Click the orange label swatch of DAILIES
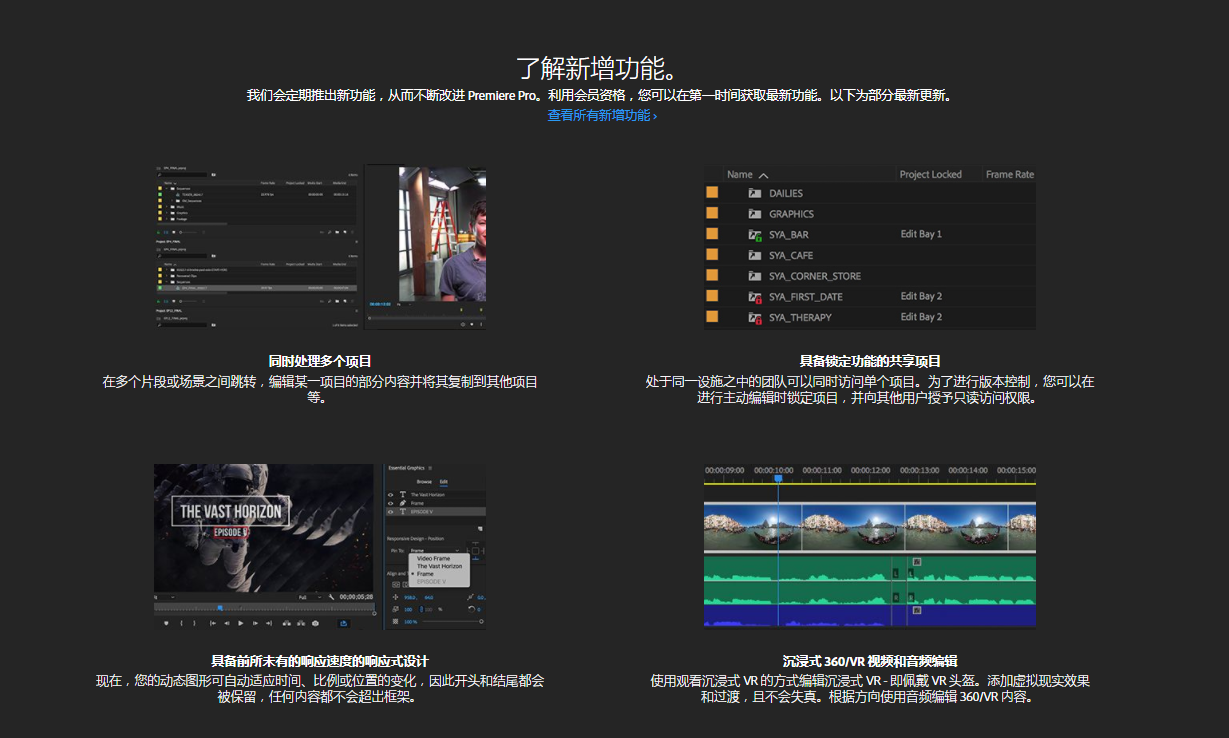Viewport: 1229px width, 738px height. click(712, 193)
